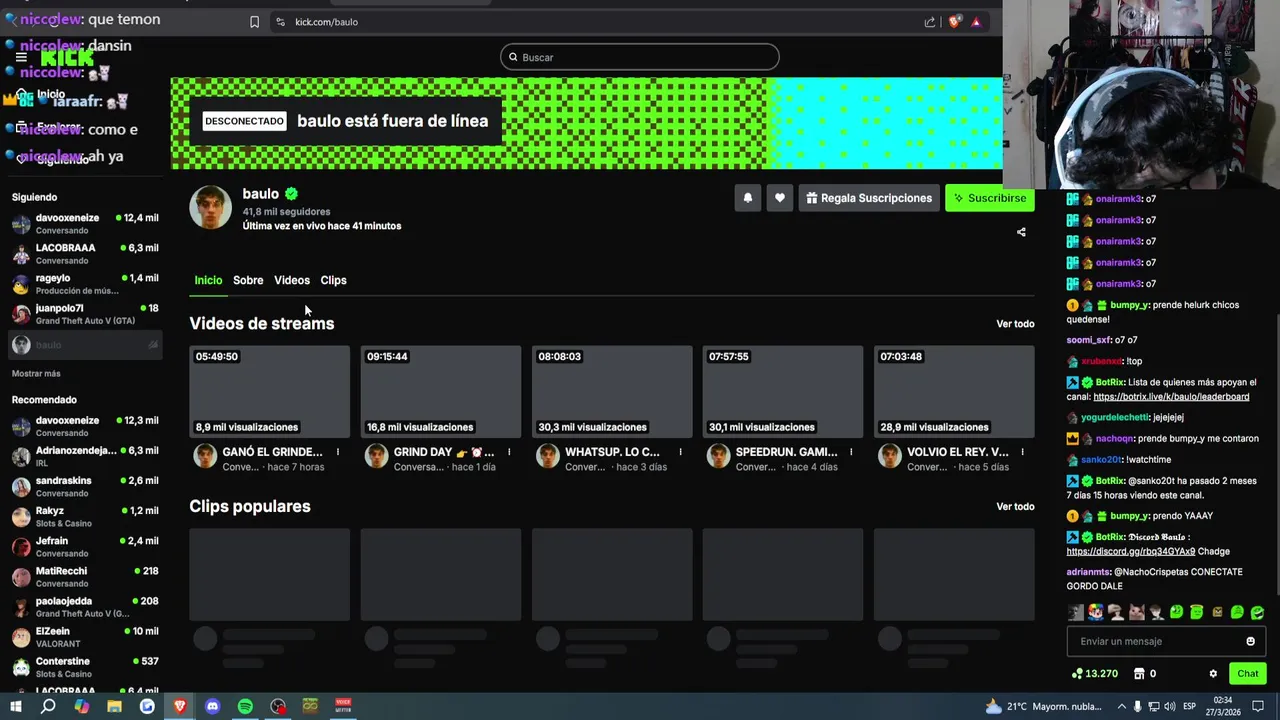Open the 05:49:50 stream video thumbnail
Viewport: 1280px width, 720px height.
click(270, 391)
